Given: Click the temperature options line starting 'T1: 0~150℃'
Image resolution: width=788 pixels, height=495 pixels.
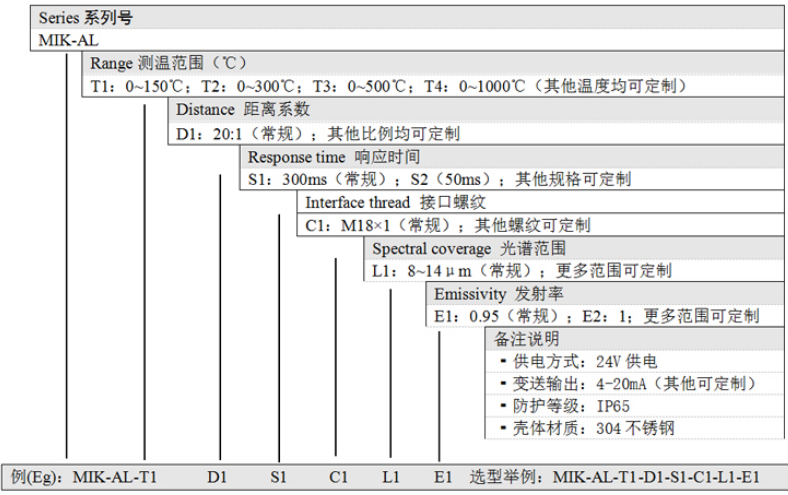Looking at the screenshot, I should click(x=388, y=86).
